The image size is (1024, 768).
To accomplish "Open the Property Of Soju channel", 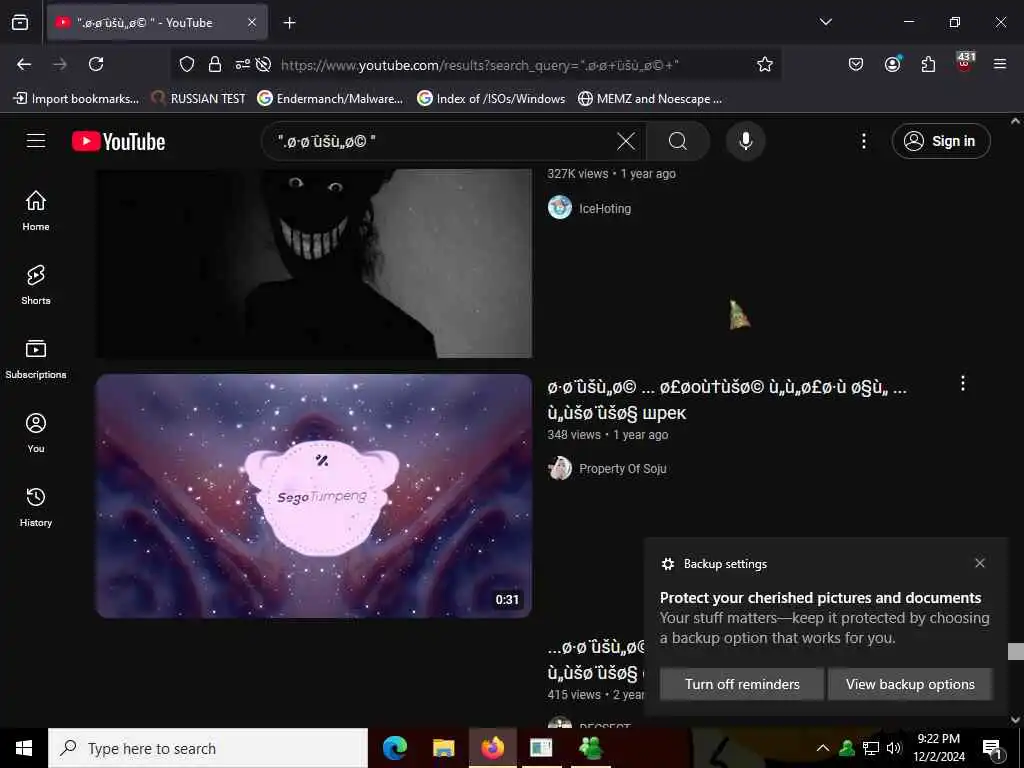I will click(622, 468).
